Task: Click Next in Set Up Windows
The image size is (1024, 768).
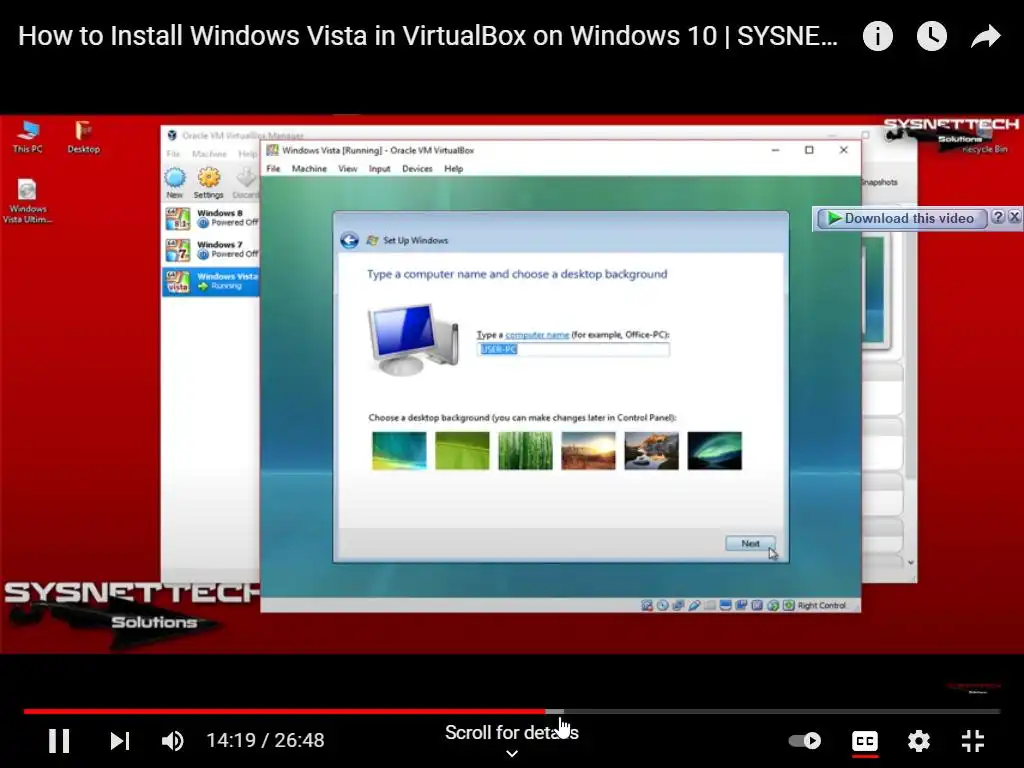Action: click(750, 543)
